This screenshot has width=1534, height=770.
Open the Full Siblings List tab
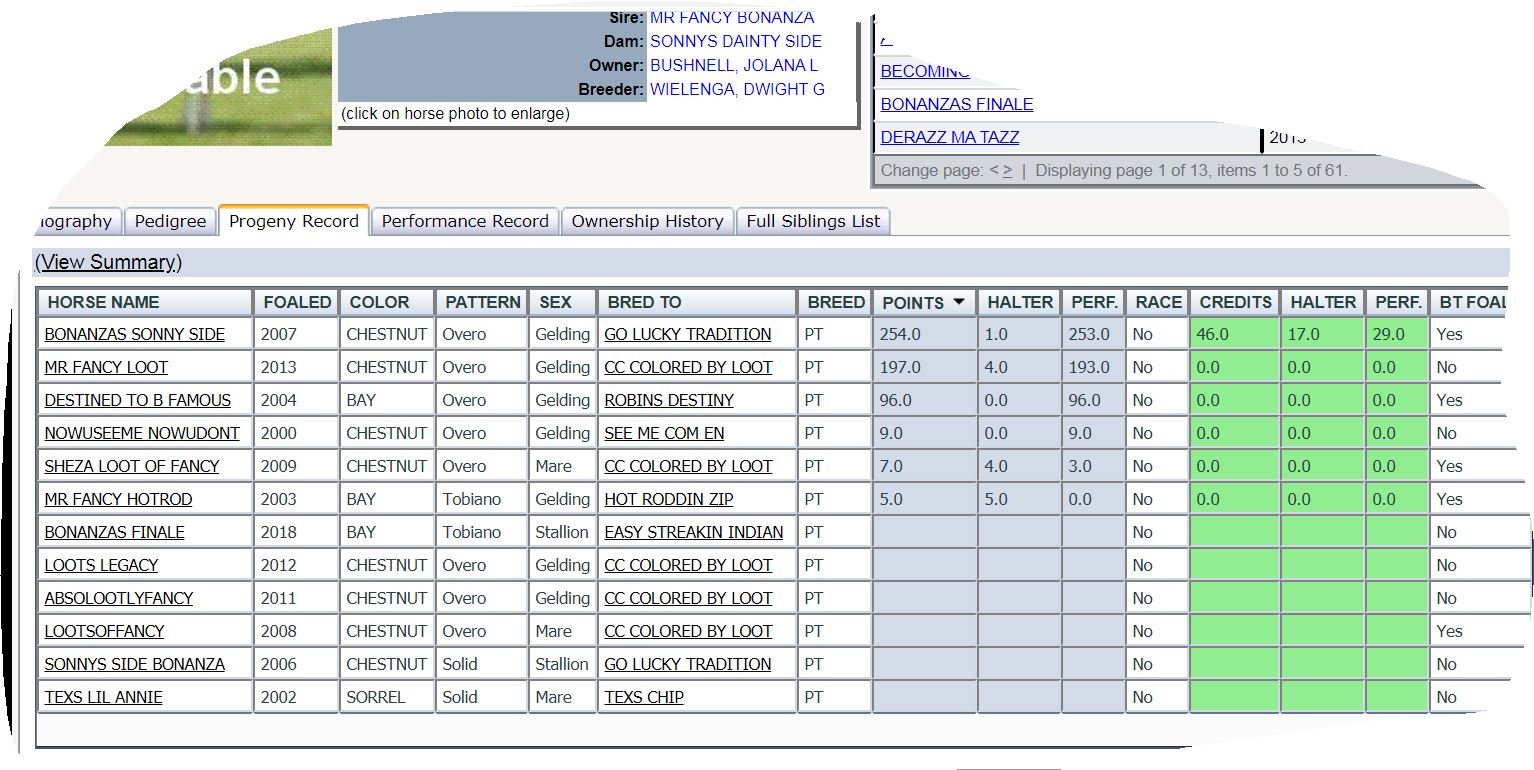coord(813,222)
